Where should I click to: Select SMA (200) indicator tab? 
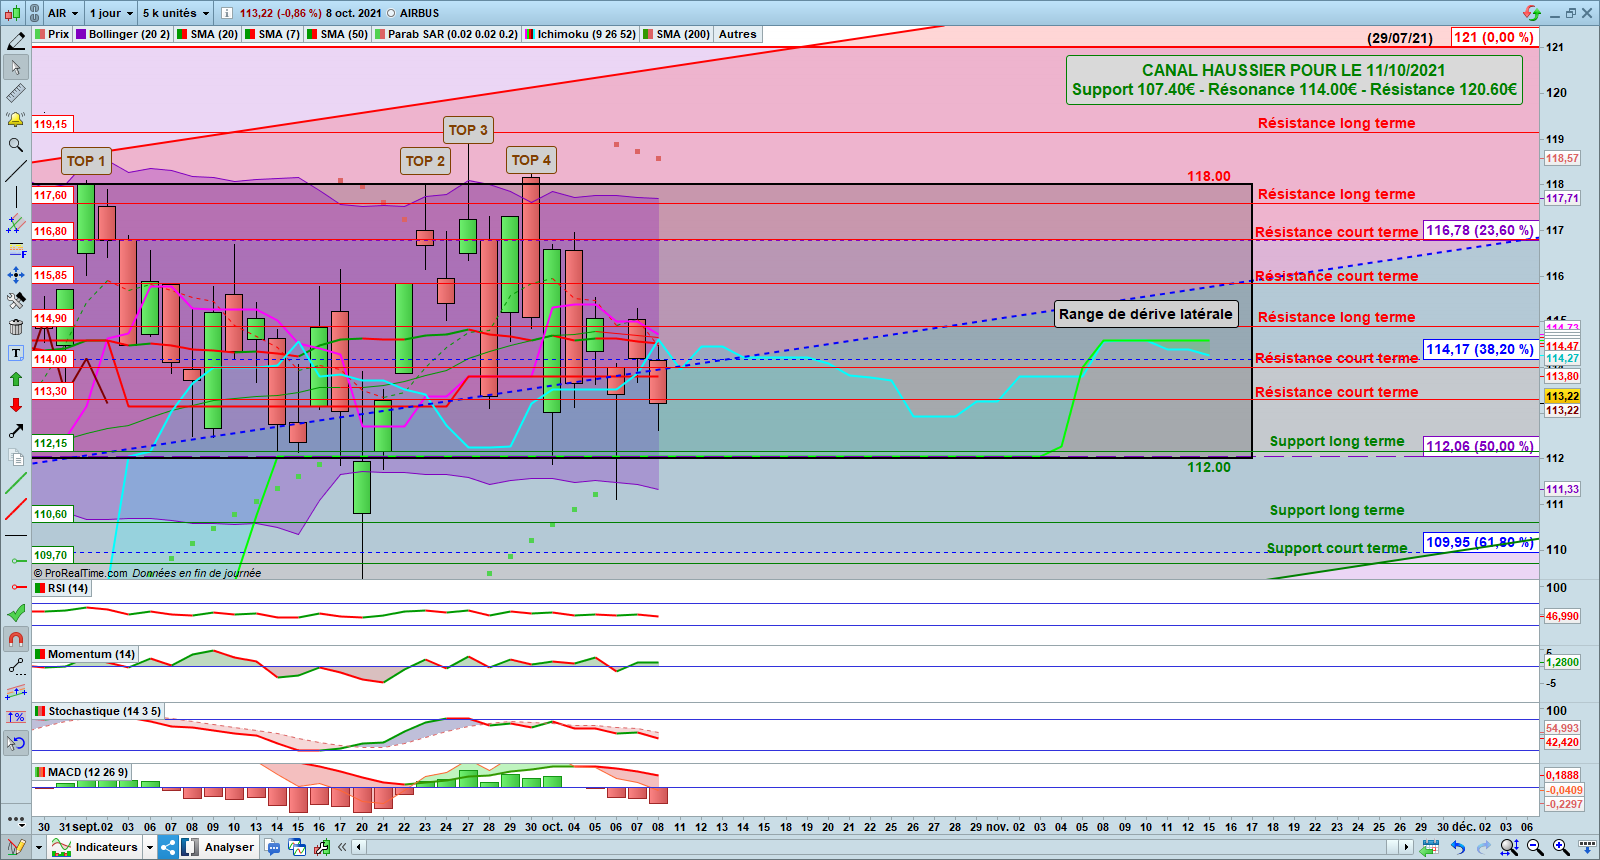point(677,34)
